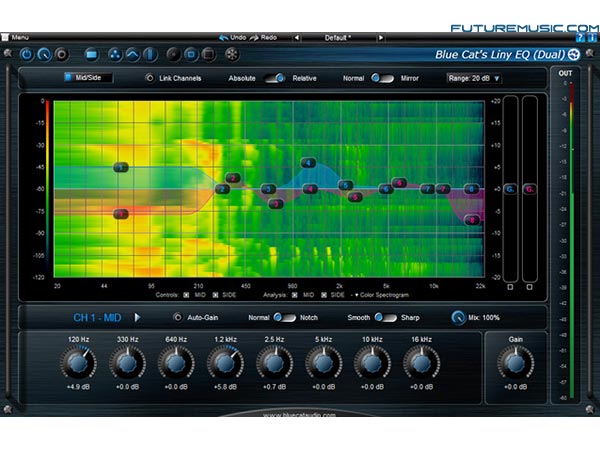Click the Redo label
This screenshot has width=600, height=450.
click(269, 38)
